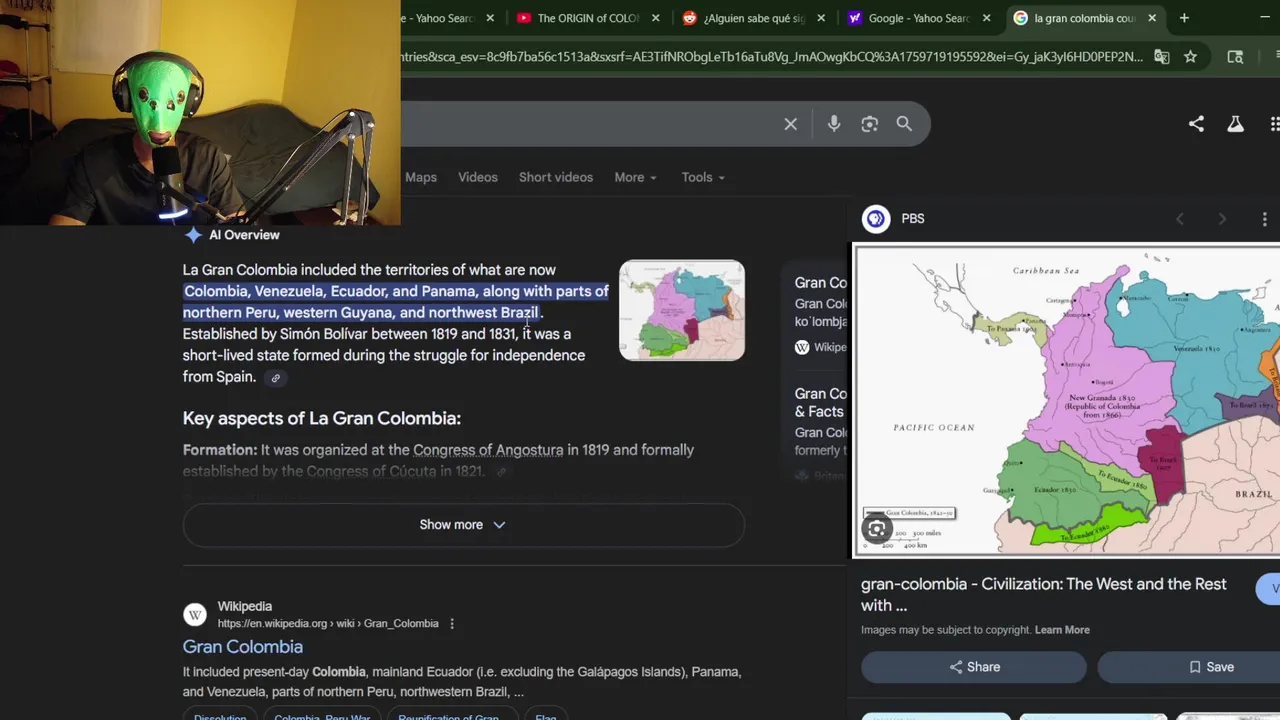Click the 'PBS' source name text

913,218
